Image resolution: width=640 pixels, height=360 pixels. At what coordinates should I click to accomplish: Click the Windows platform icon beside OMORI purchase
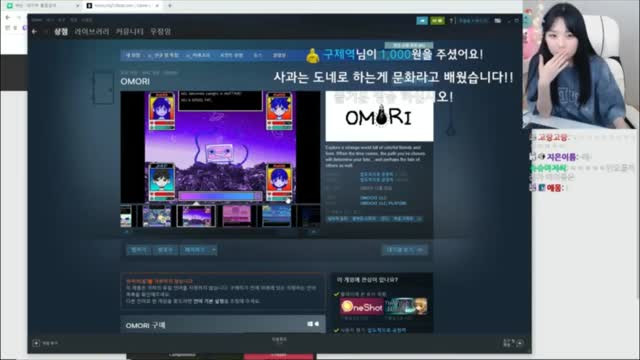click(x=310, y=324)
